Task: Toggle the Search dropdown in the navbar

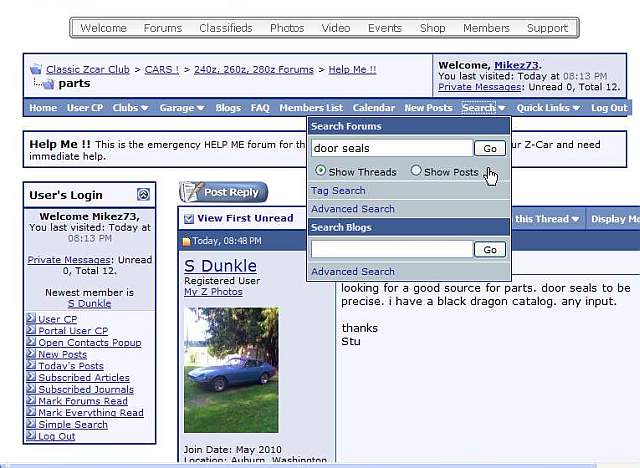Action: [x=484, y=108]
